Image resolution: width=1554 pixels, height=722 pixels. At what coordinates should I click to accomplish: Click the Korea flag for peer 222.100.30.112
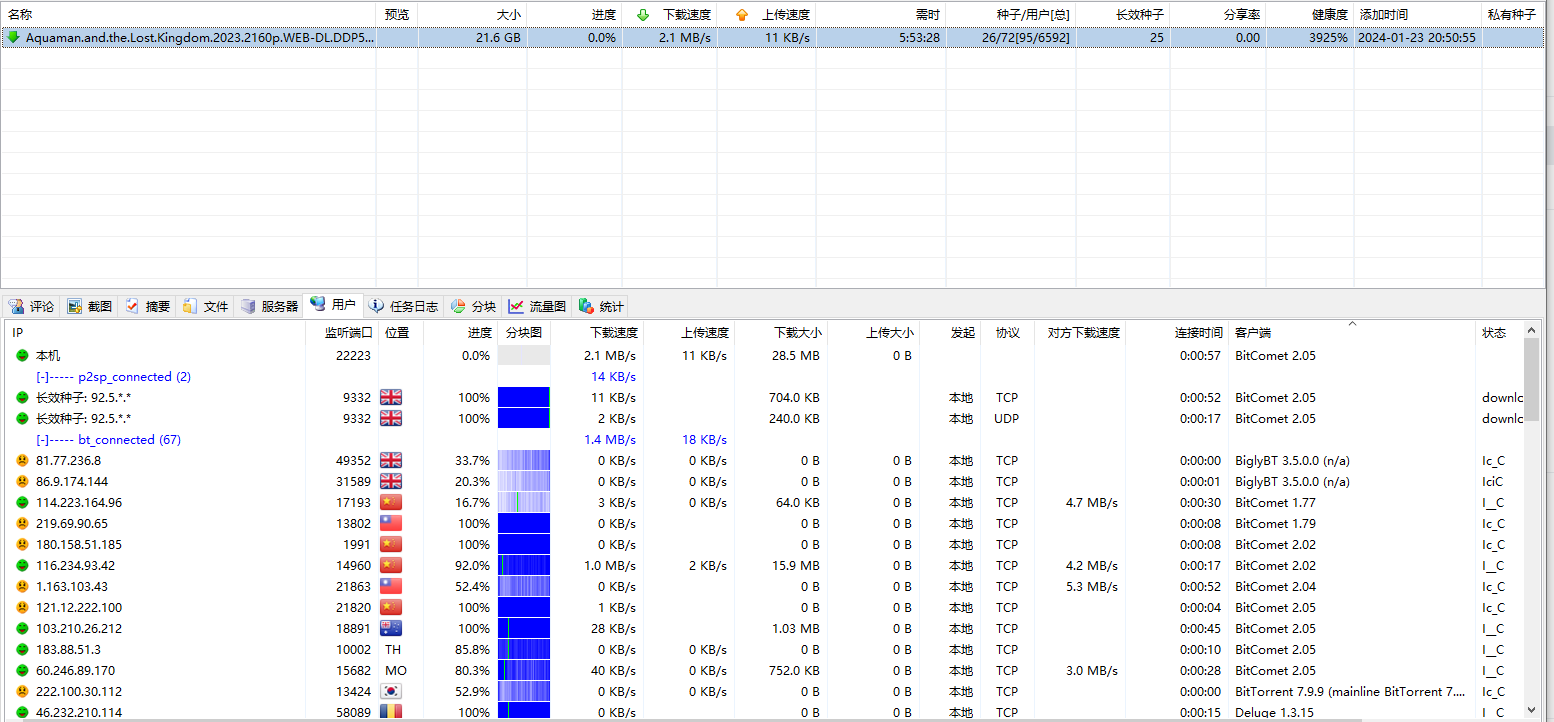tap(391, 692)
